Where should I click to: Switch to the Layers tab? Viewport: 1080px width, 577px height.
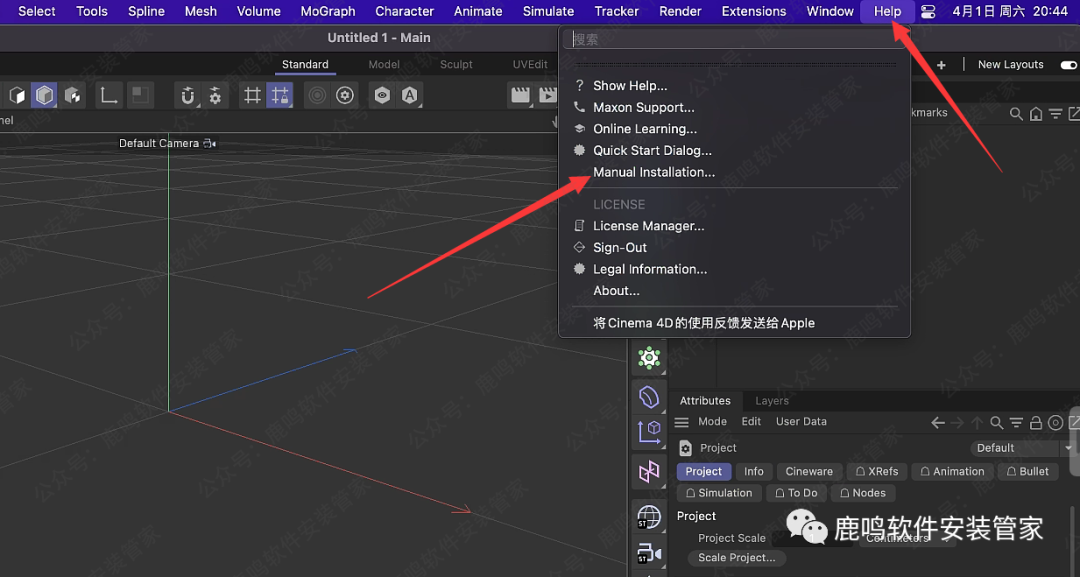click(771, 401)
